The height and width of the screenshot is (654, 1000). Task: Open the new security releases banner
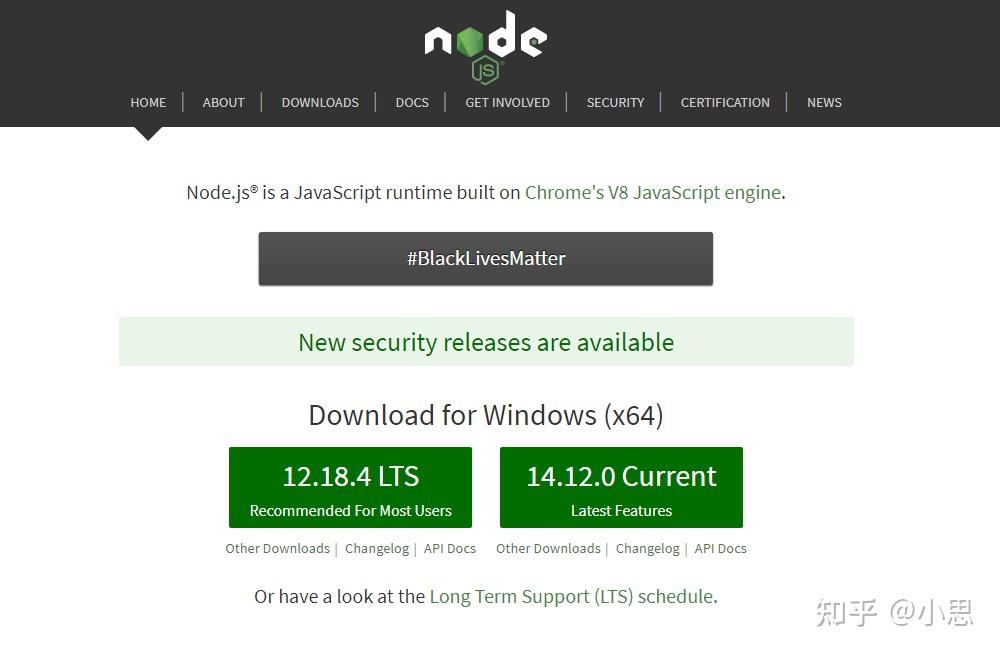(x=486, y=342)
